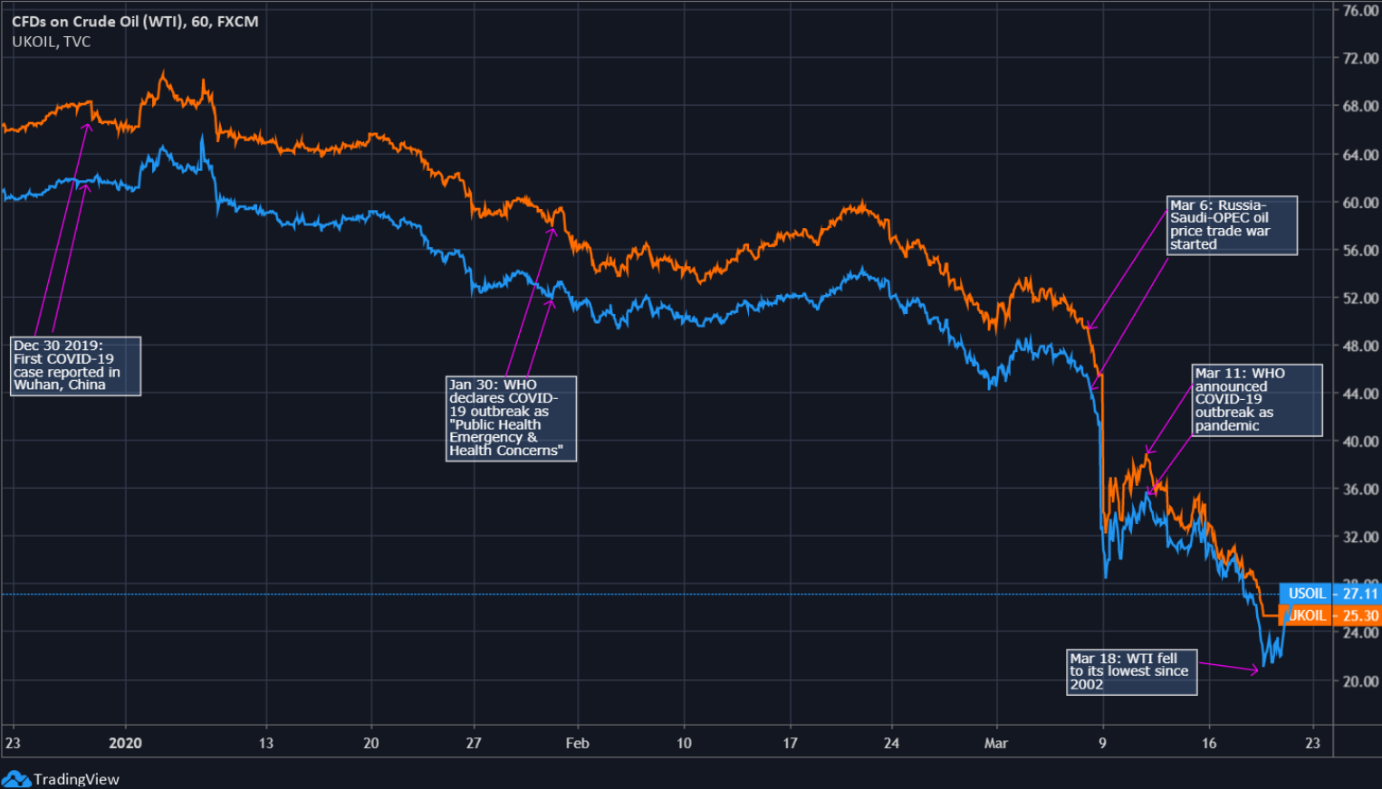The image size is (1382, 789).
Task: Open the TradingView text link
Action: pos(76,778)
